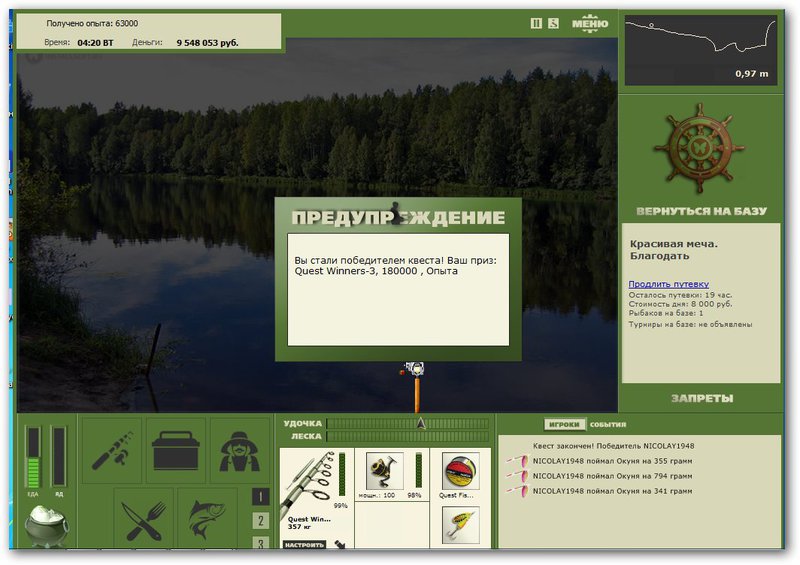Image resolution: width=800 pixels, height=565 pixels.
Task: Select tackle slot 3
Action: click(x=261, y=543)
